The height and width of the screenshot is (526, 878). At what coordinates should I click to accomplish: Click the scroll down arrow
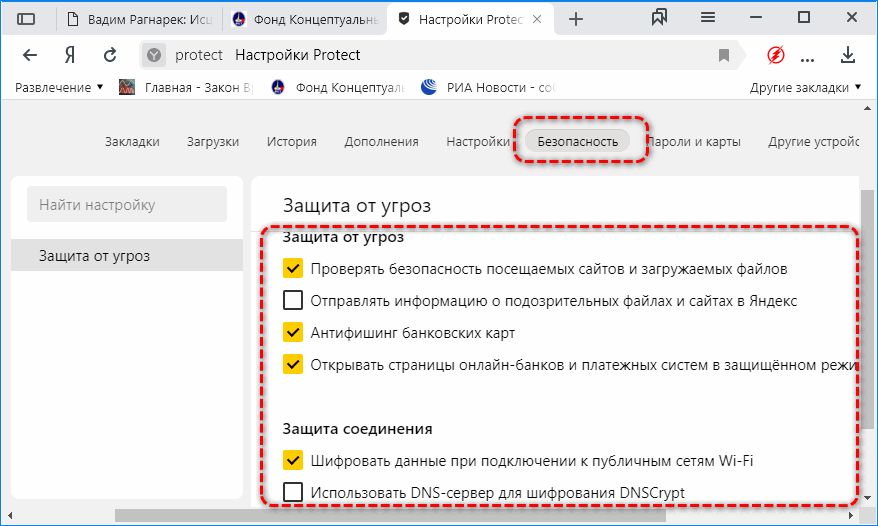pyautogui.click(x=867, y=497)
